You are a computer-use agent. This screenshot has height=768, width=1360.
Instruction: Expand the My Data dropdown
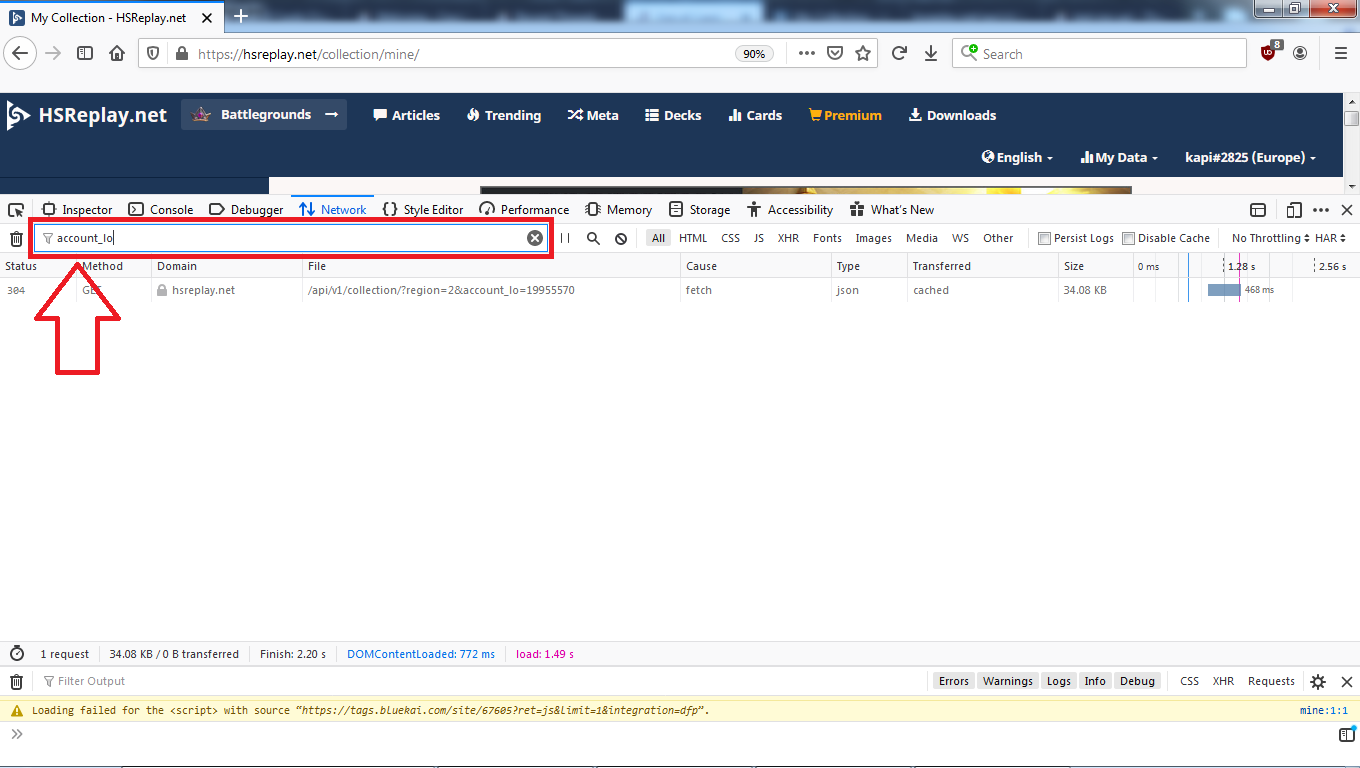(1119, 157)
